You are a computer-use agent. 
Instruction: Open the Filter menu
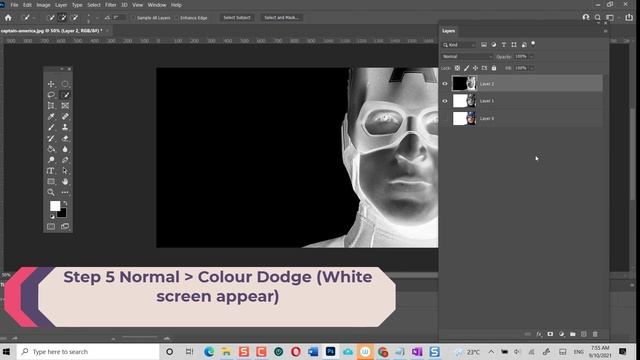click(111, 5)
